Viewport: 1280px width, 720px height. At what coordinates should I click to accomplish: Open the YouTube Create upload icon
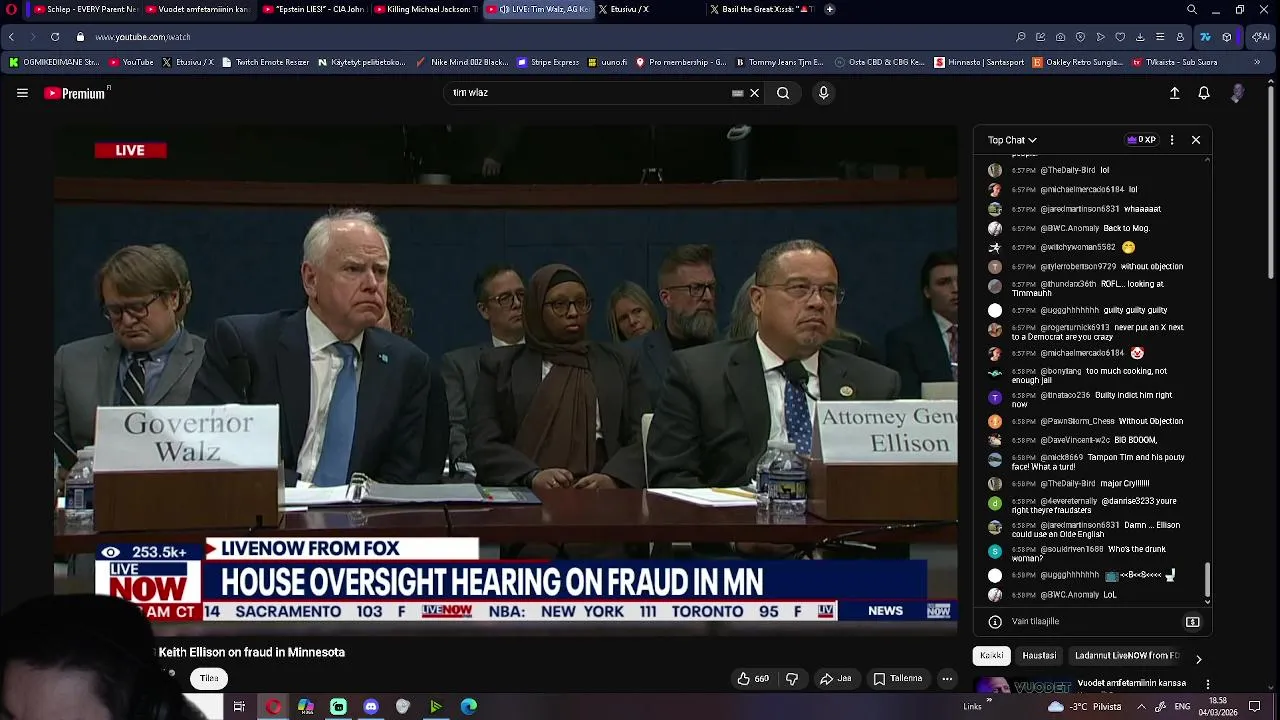click(1175, 93)
